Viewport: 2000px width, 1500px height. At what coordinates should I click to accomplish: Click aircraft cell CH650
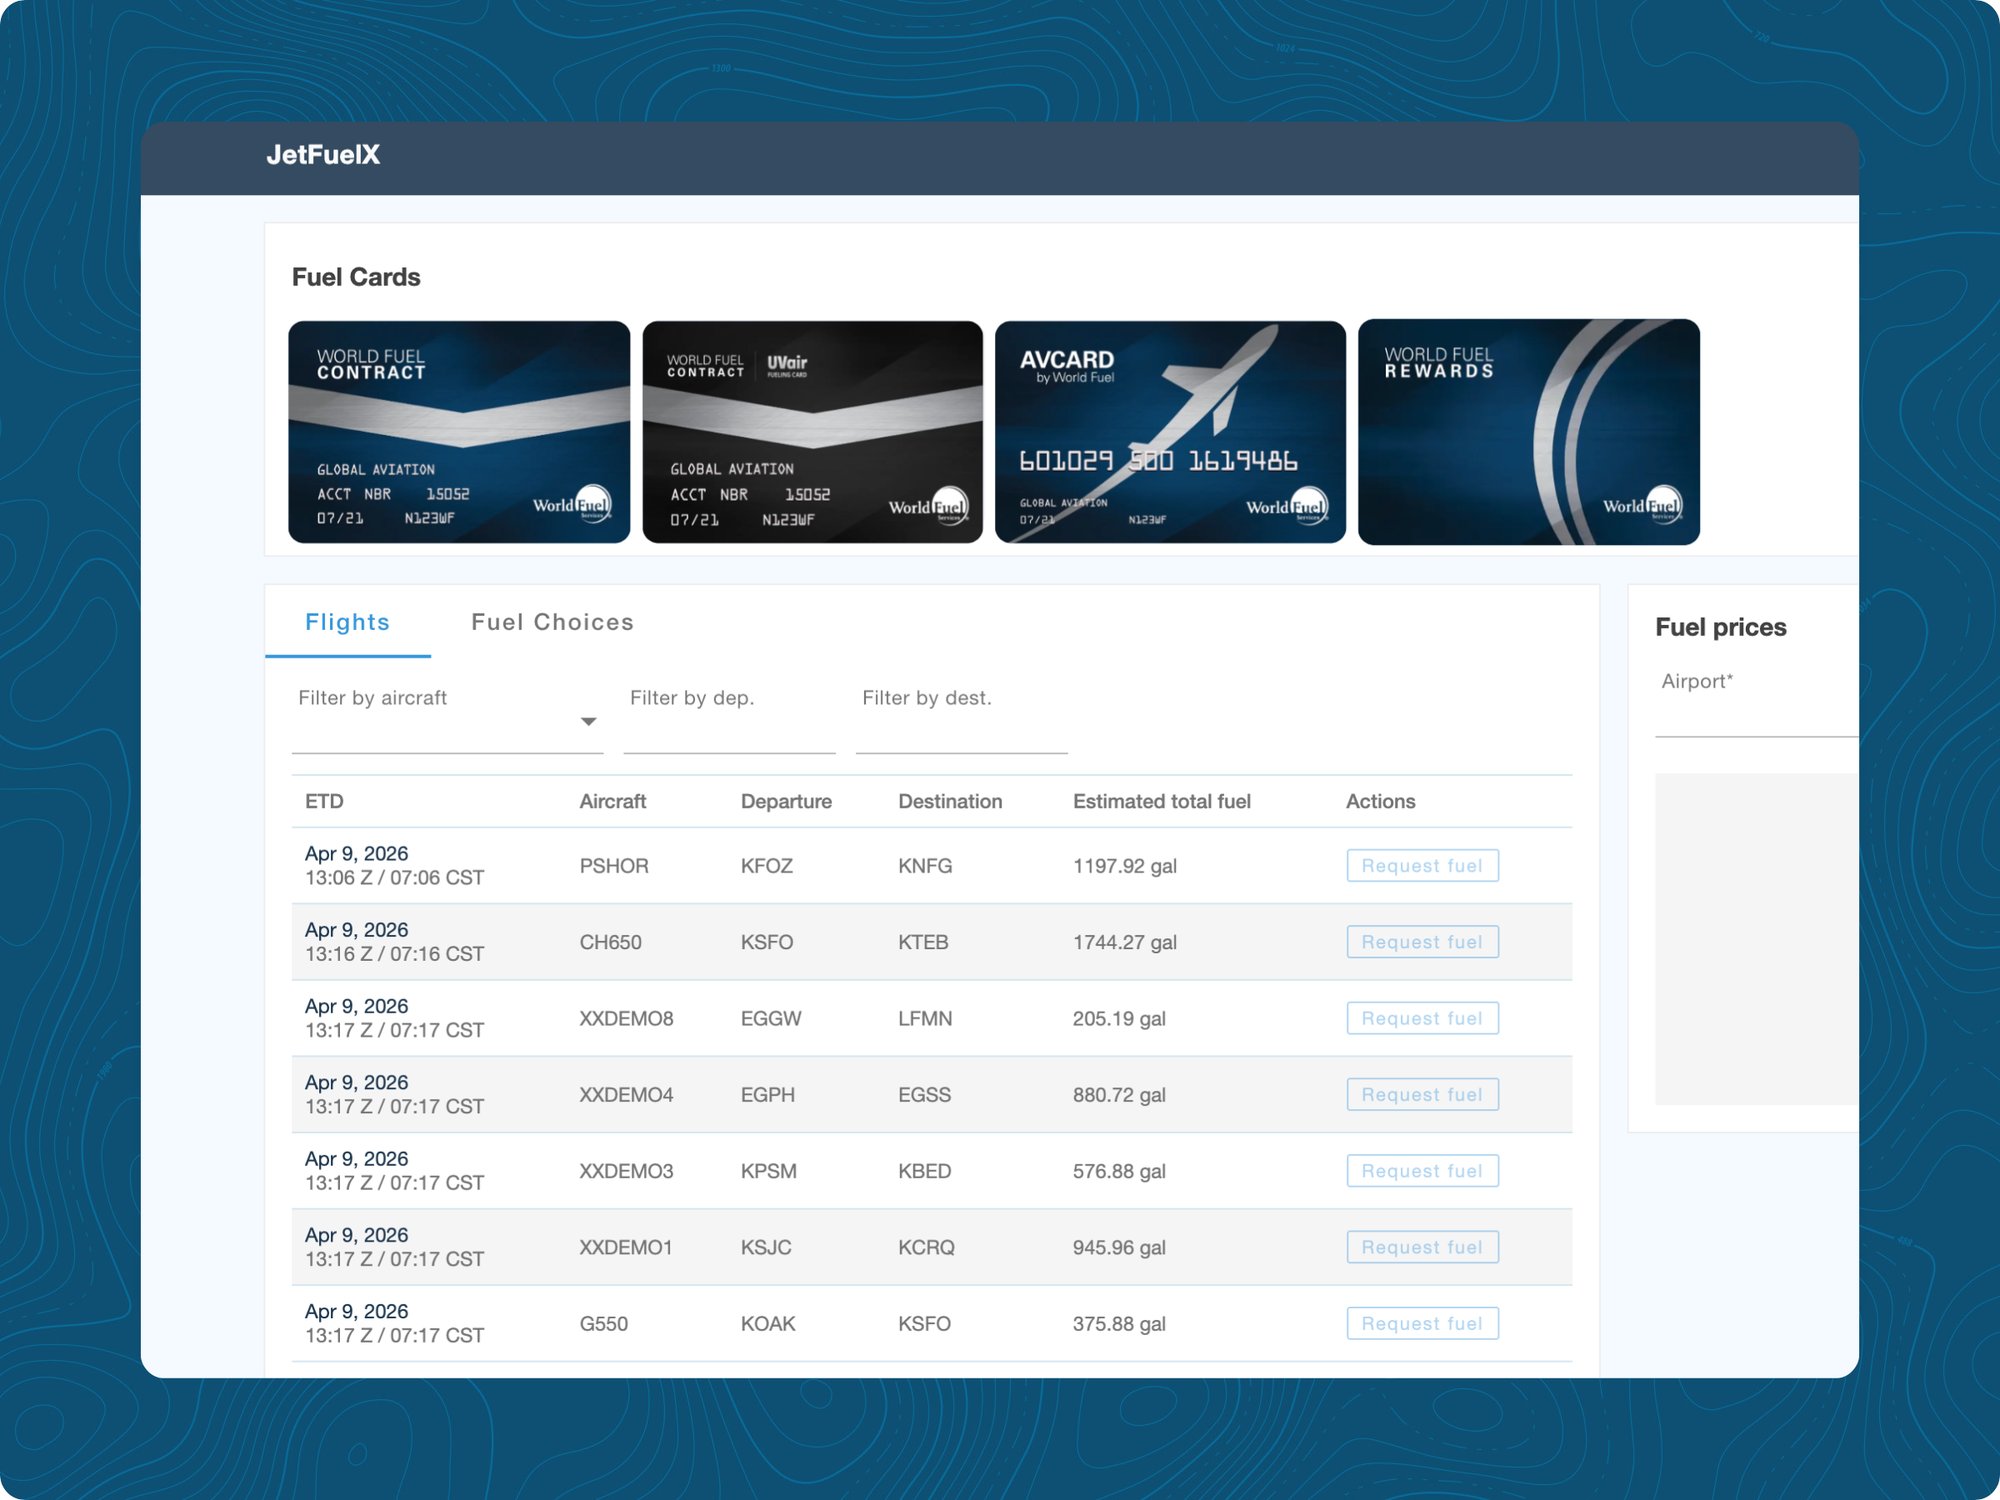pos(611,942)
